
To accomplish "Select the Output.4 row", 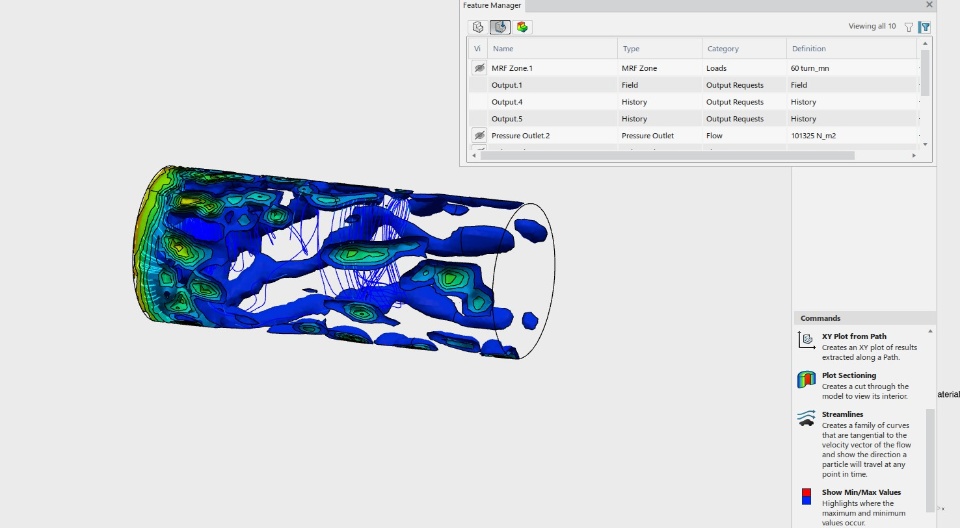I will [693, 102].
